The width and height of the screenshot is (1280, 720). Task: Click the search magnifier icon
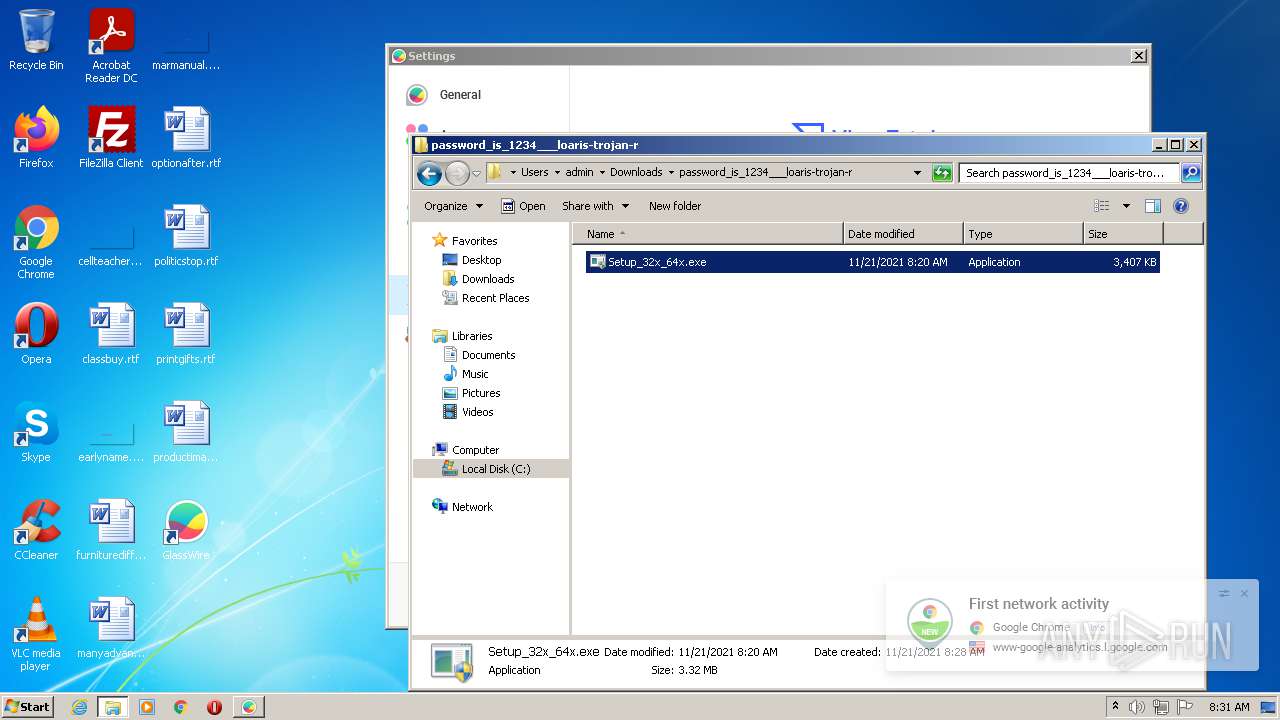pos(1190,173)
